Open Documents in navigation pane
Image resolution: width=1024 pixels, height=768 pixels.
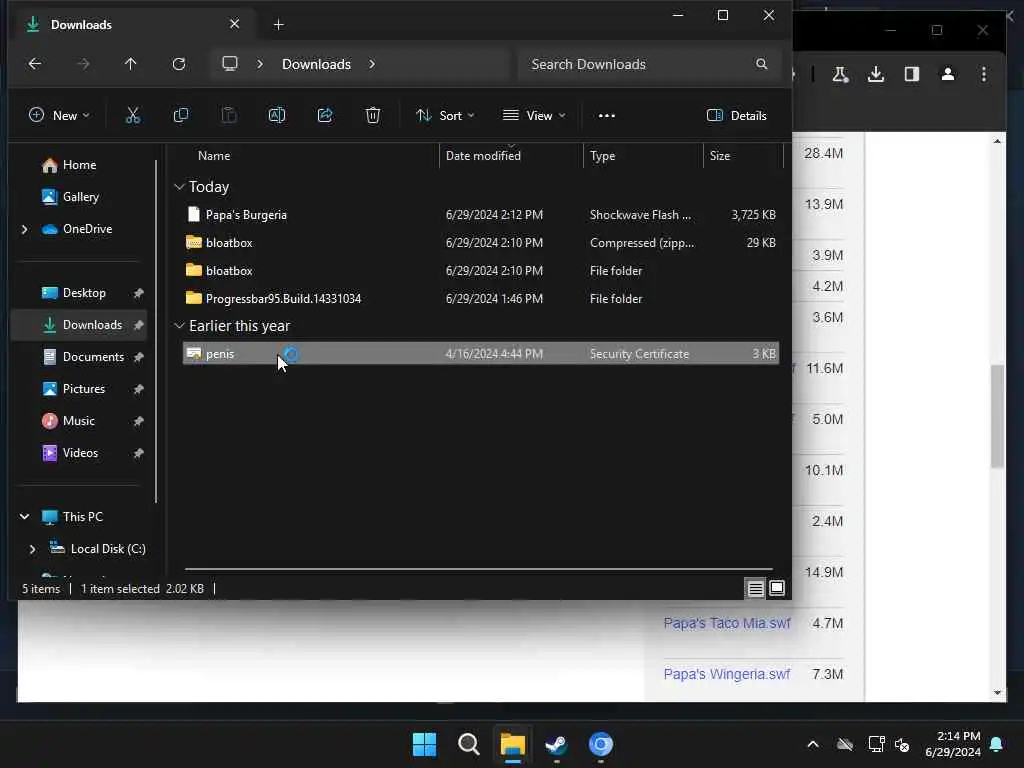(x=78, y=357)
